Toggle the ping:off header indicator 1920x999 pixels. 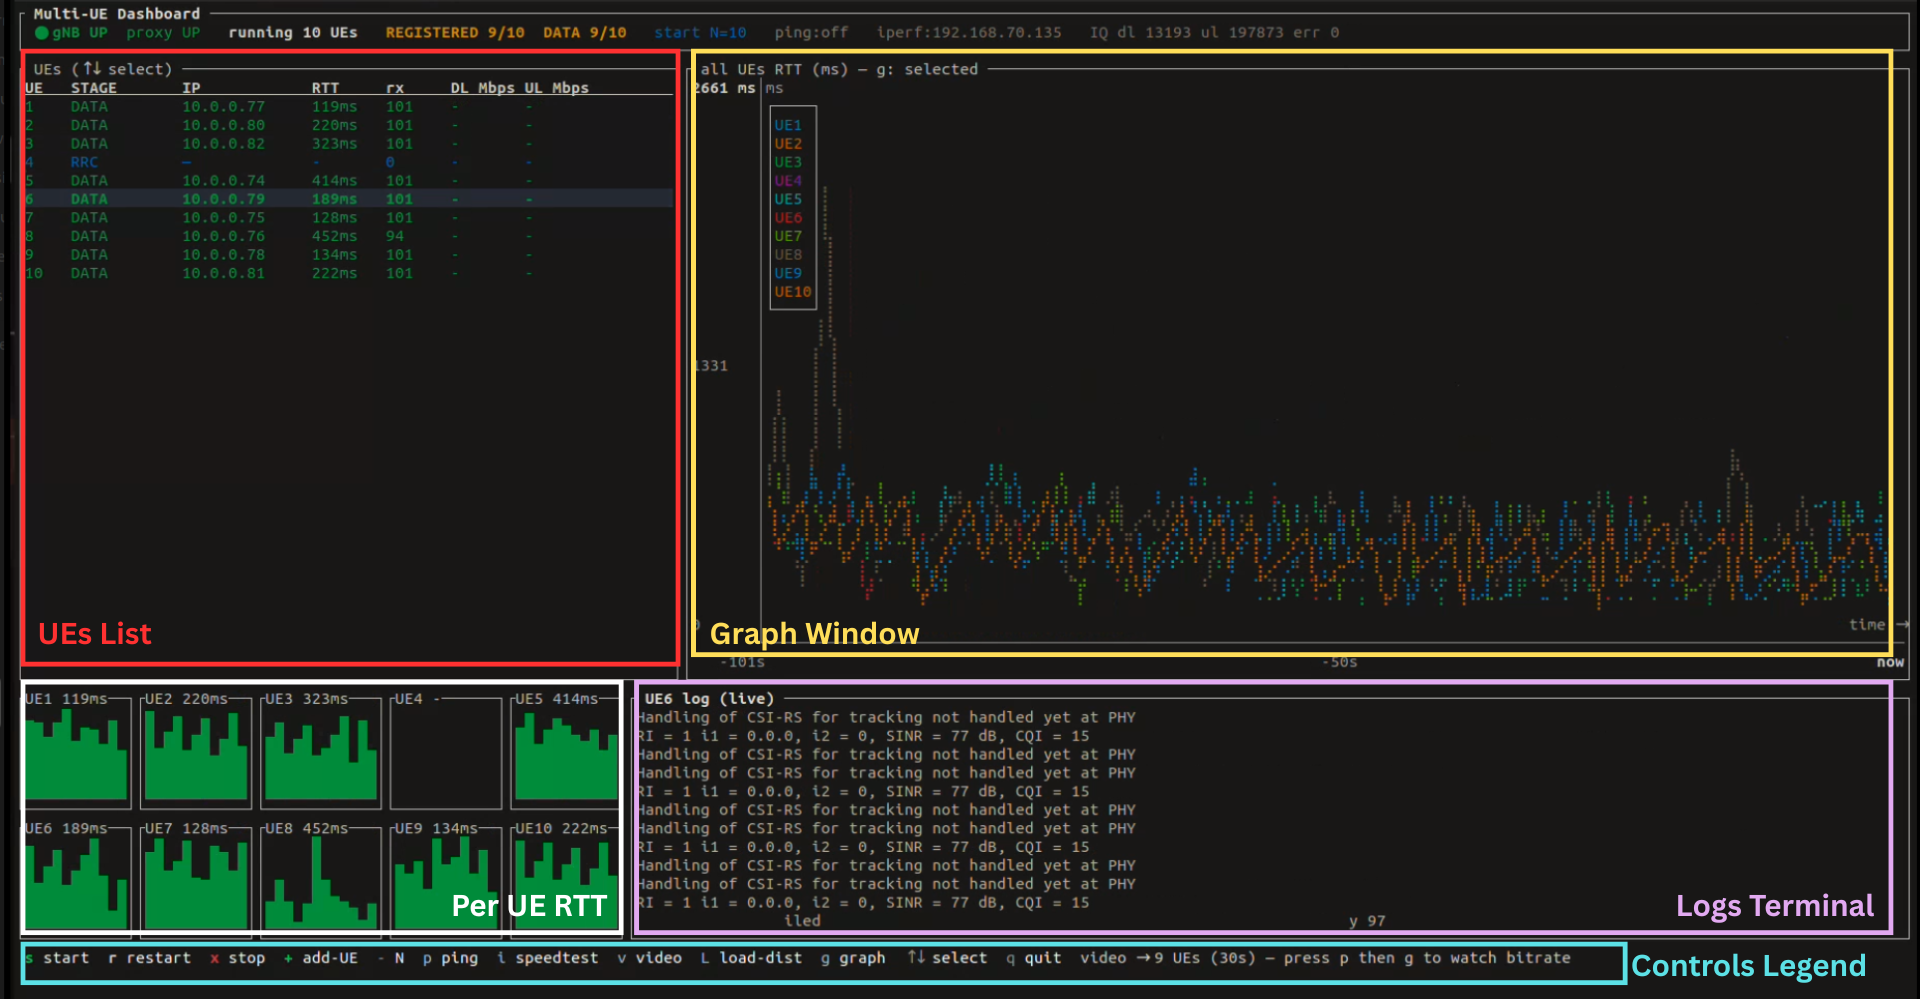click(811, 33)
